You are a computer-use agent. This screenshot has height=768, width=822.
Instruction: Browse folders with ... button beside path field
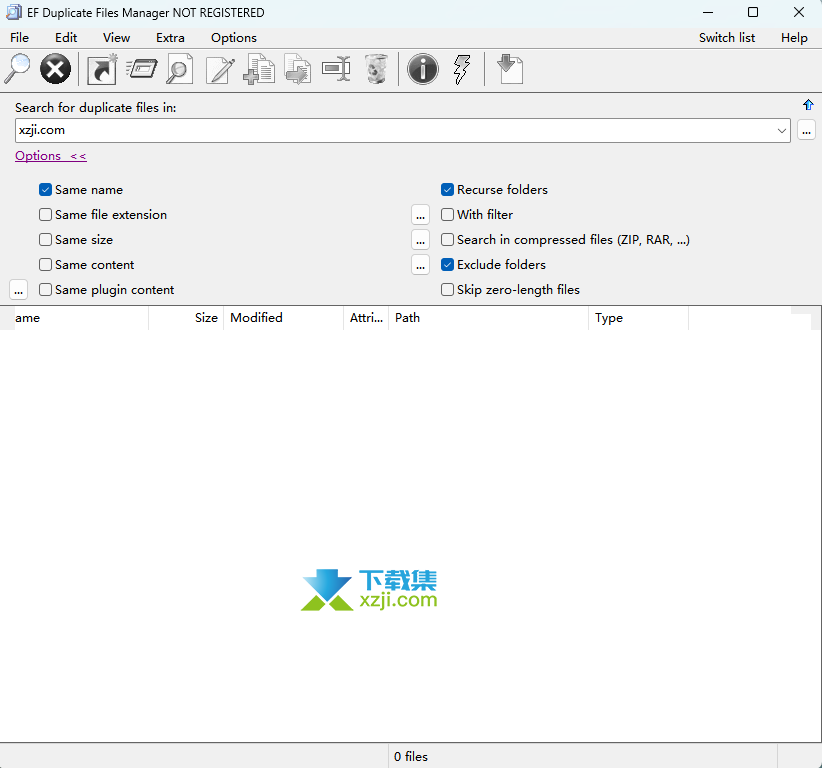pyautogui.click(x=806, y=130)
